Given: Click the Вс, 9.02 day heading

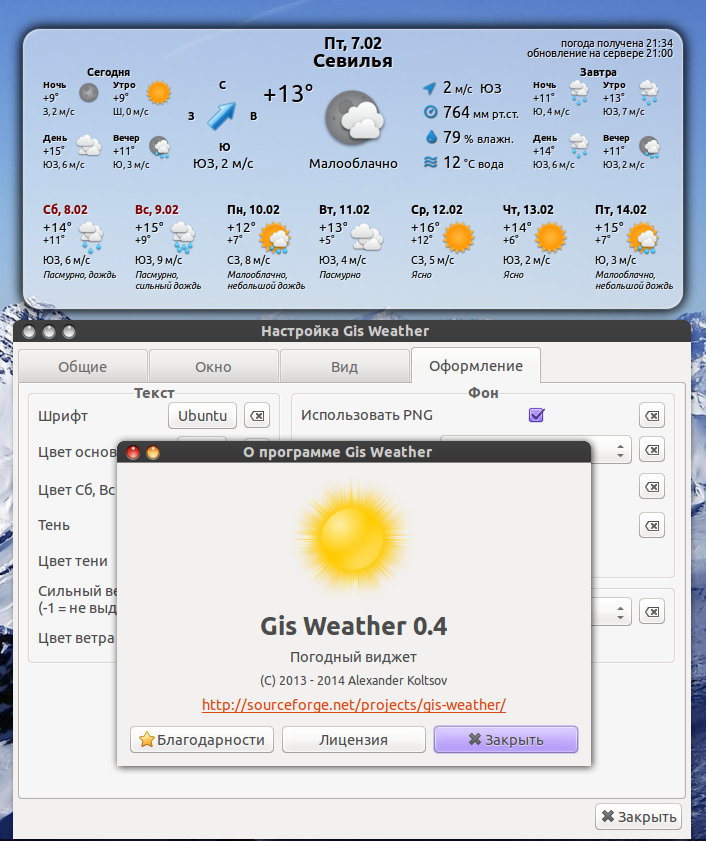Looking at the screenshot, I should click(157, 209).
